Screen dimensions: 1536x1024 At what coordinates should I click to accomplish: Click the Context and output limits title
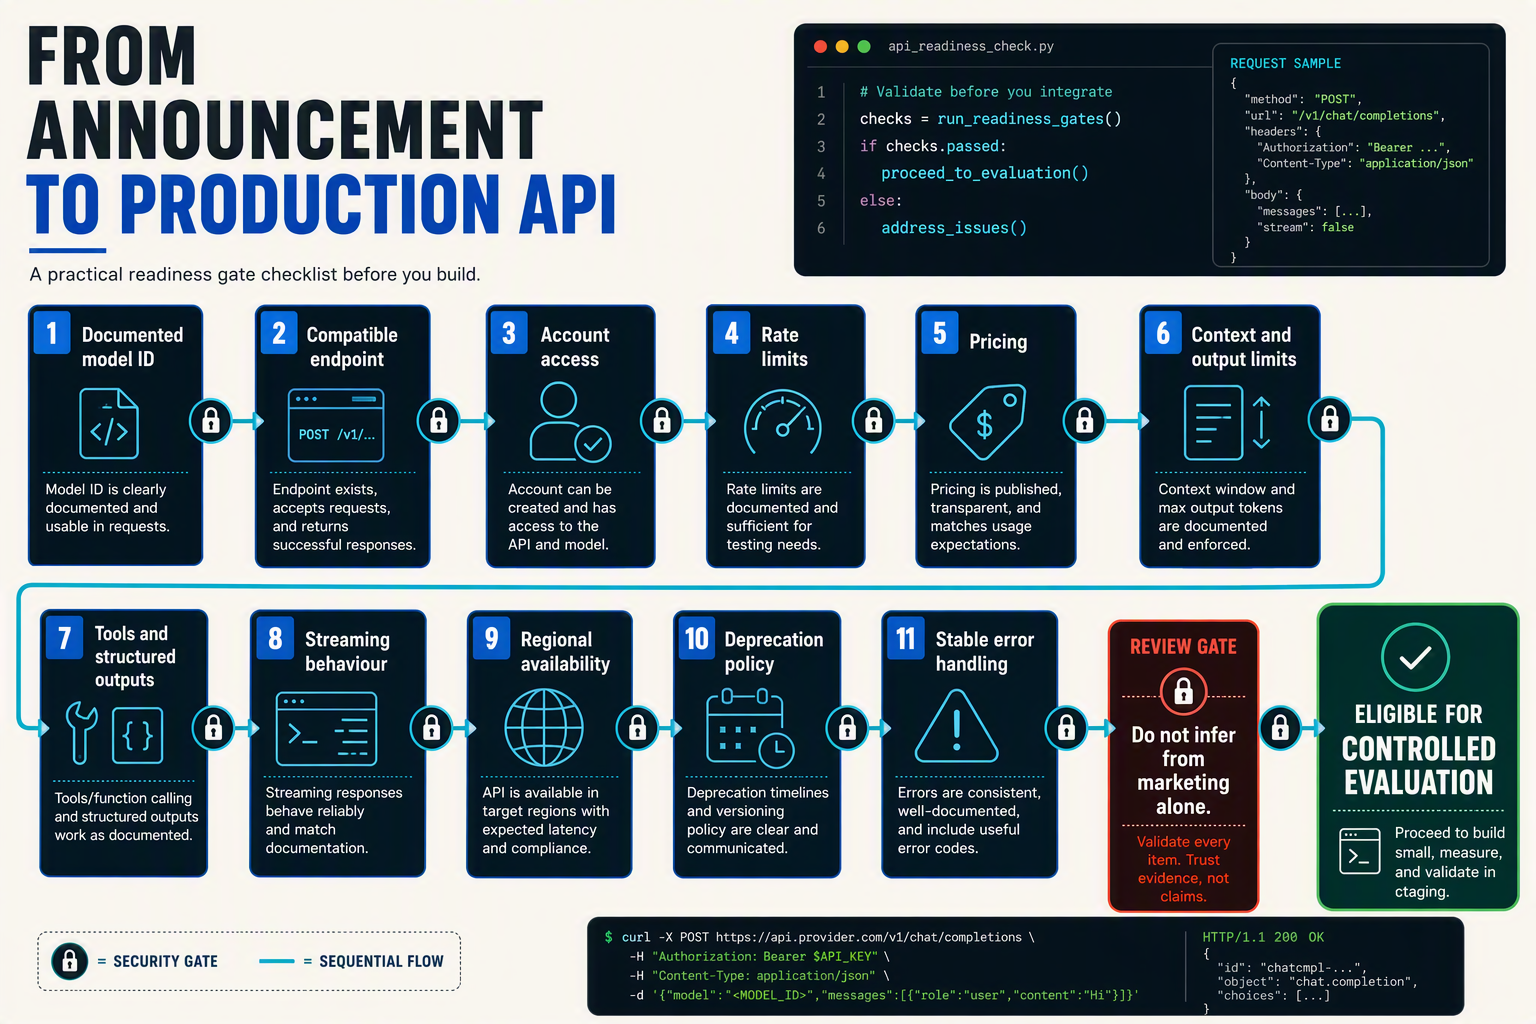1243,347
